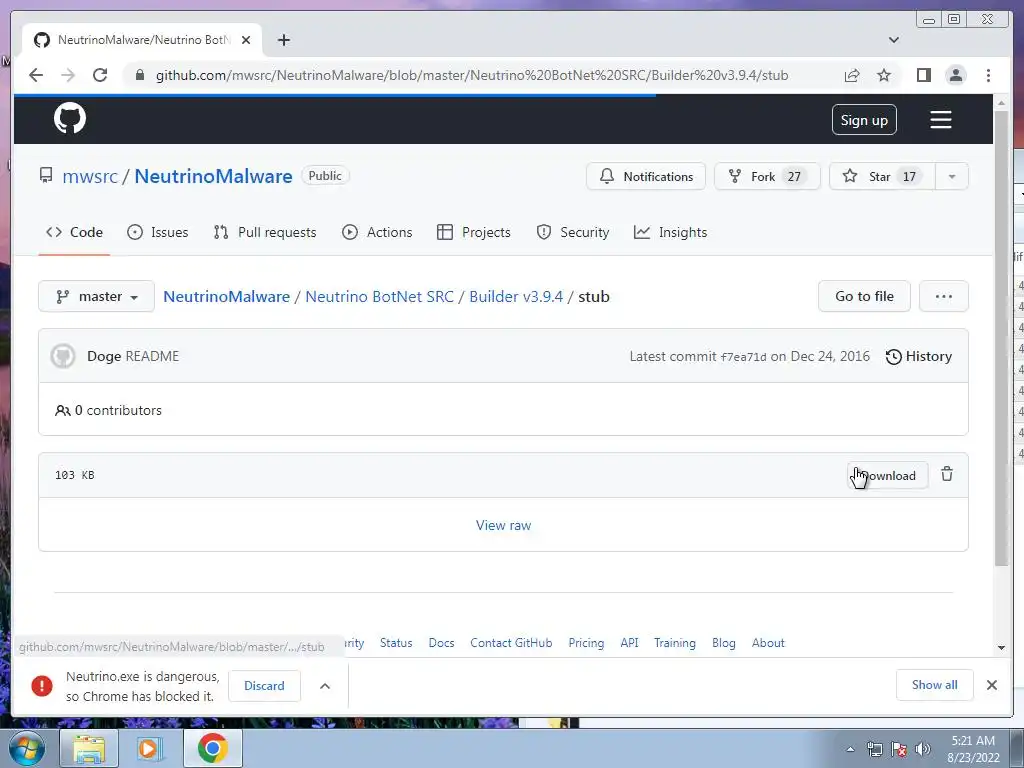The height and width of the screenshot is (768, 1024).
Task: Click the History clock icon link
Action: pyautogui.click(x=918, y=356)
